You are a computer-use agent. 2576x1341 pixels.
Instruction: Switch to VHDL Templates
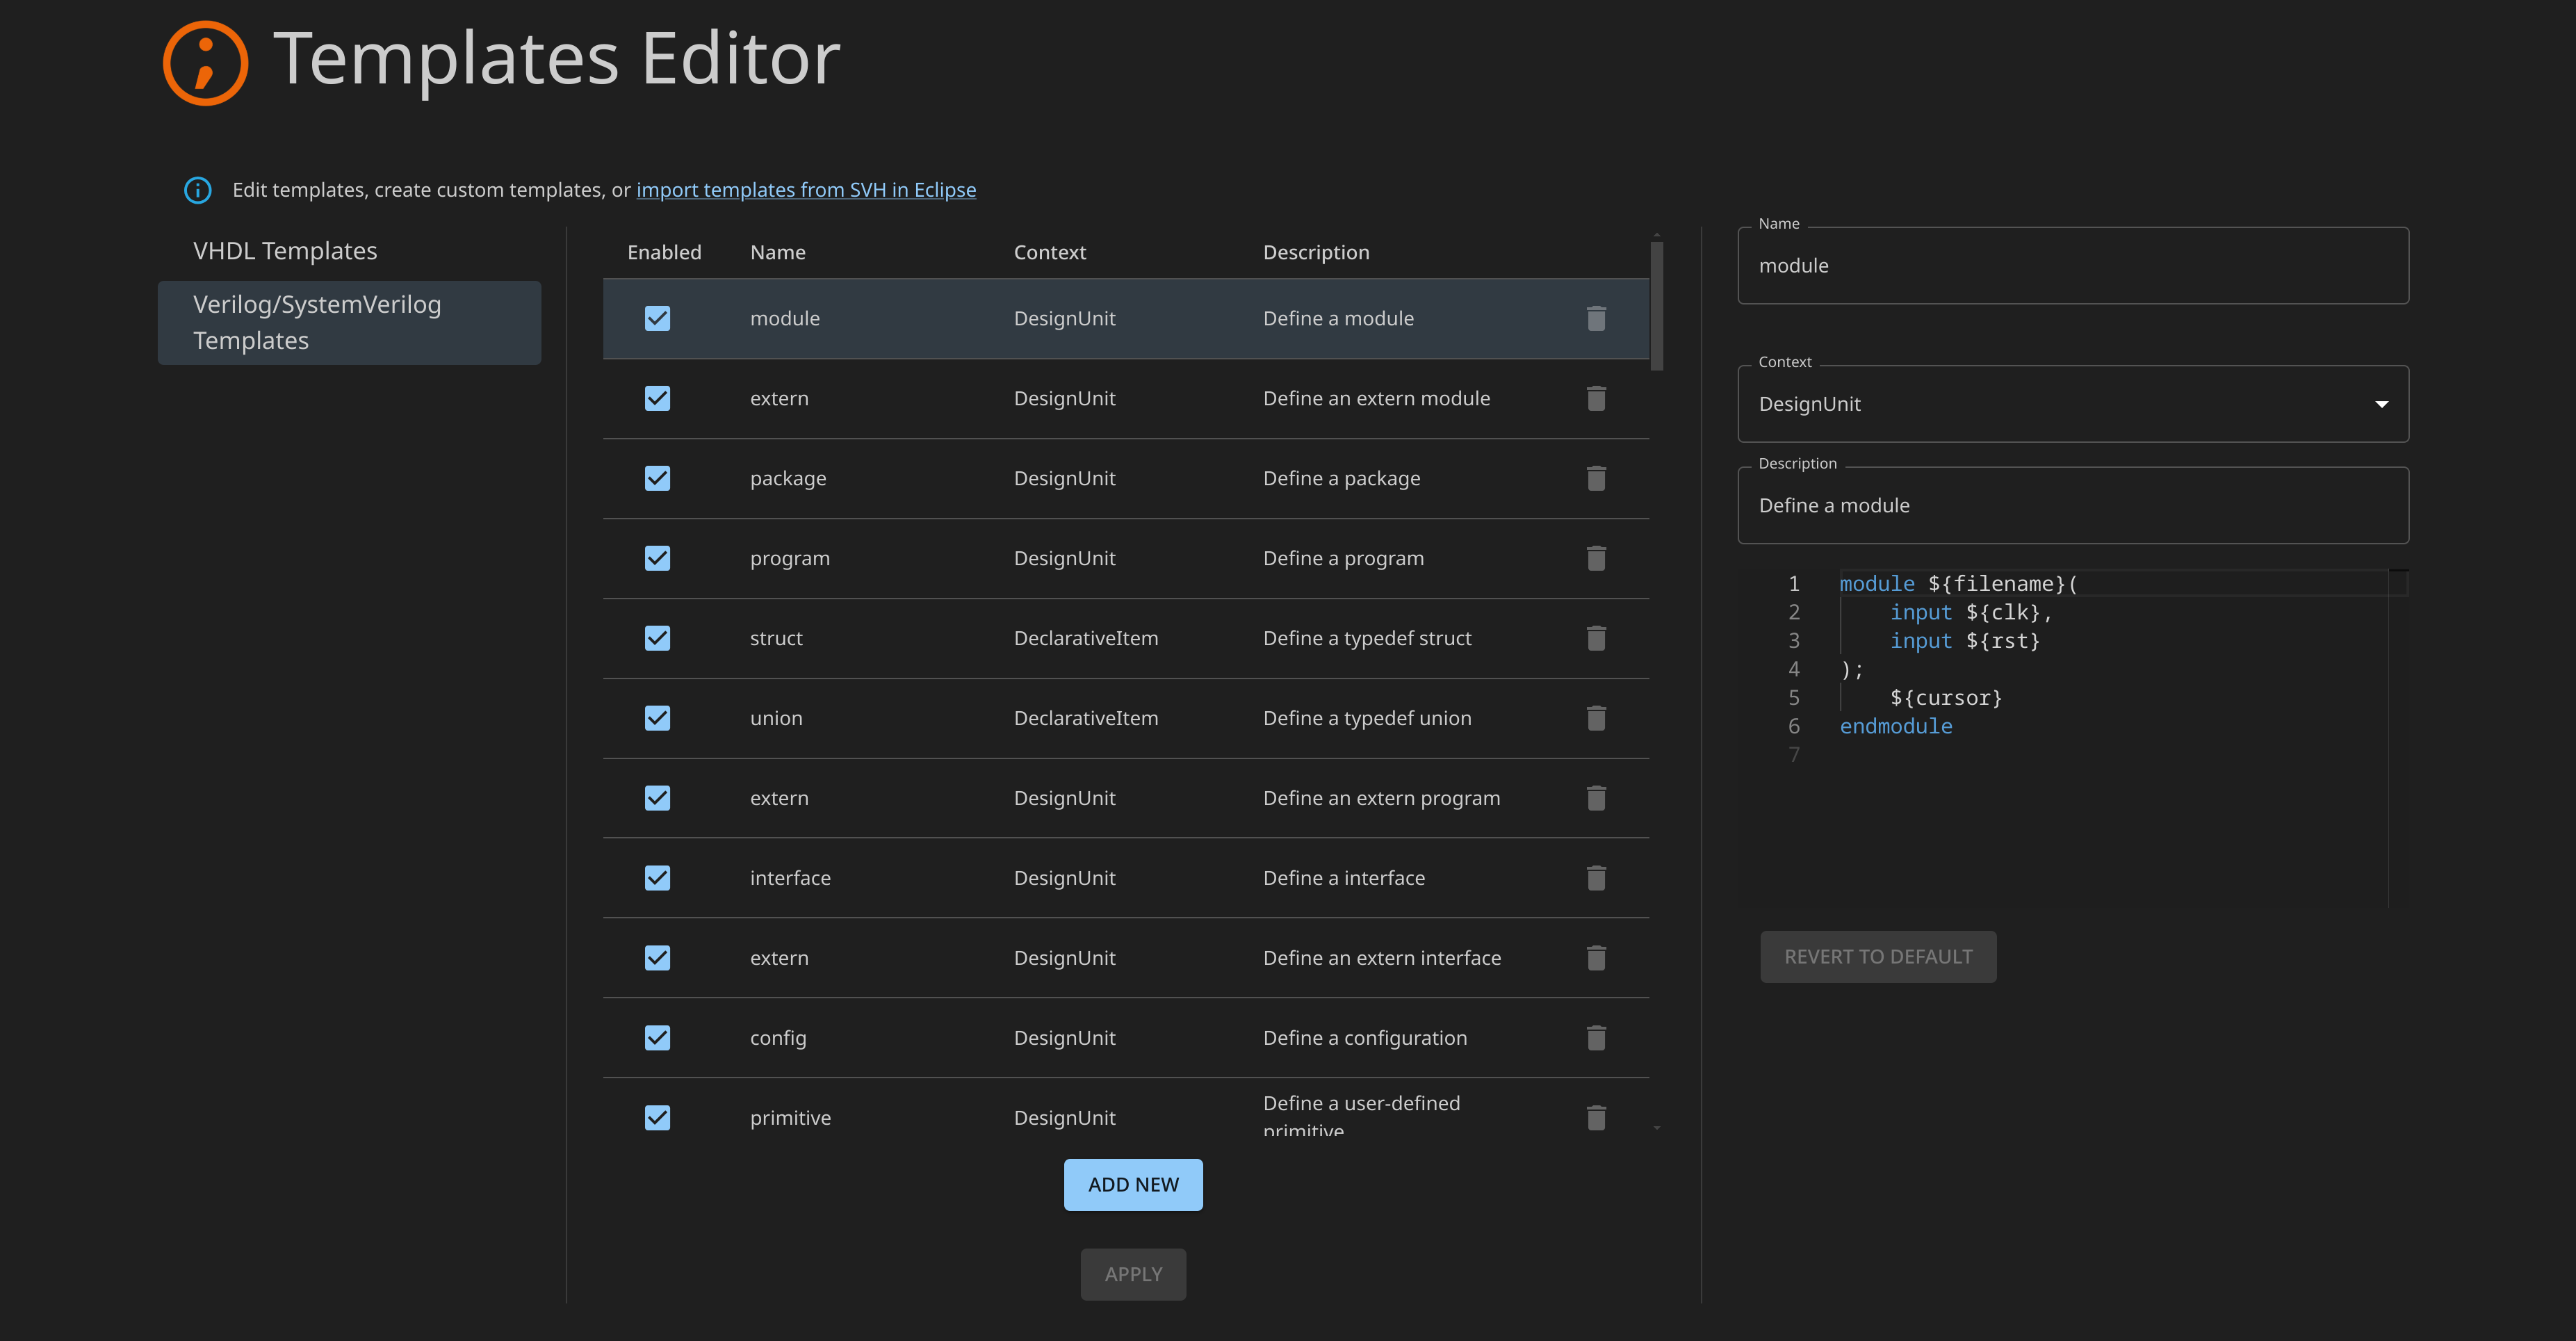(x=285, y=251)
